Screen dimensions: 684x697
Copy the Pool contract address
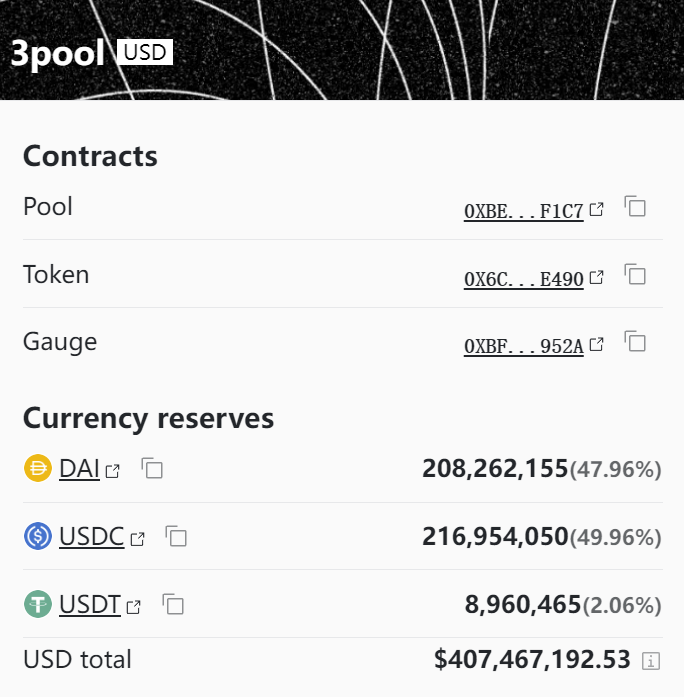pyautogui.click(x=635, y=206)
